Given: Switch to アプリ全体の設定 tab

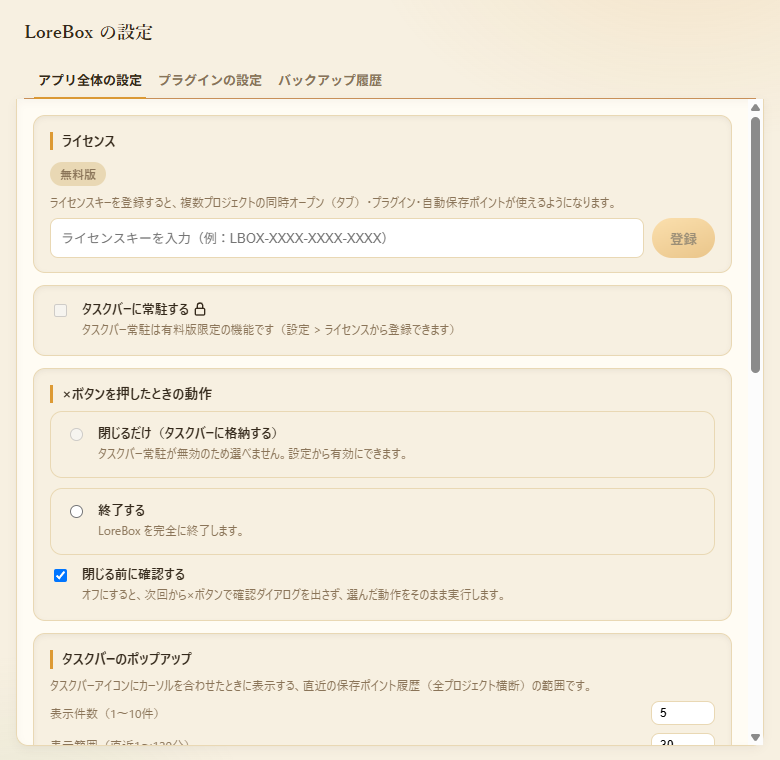Looking at the screenshot, I should [90, 81].
